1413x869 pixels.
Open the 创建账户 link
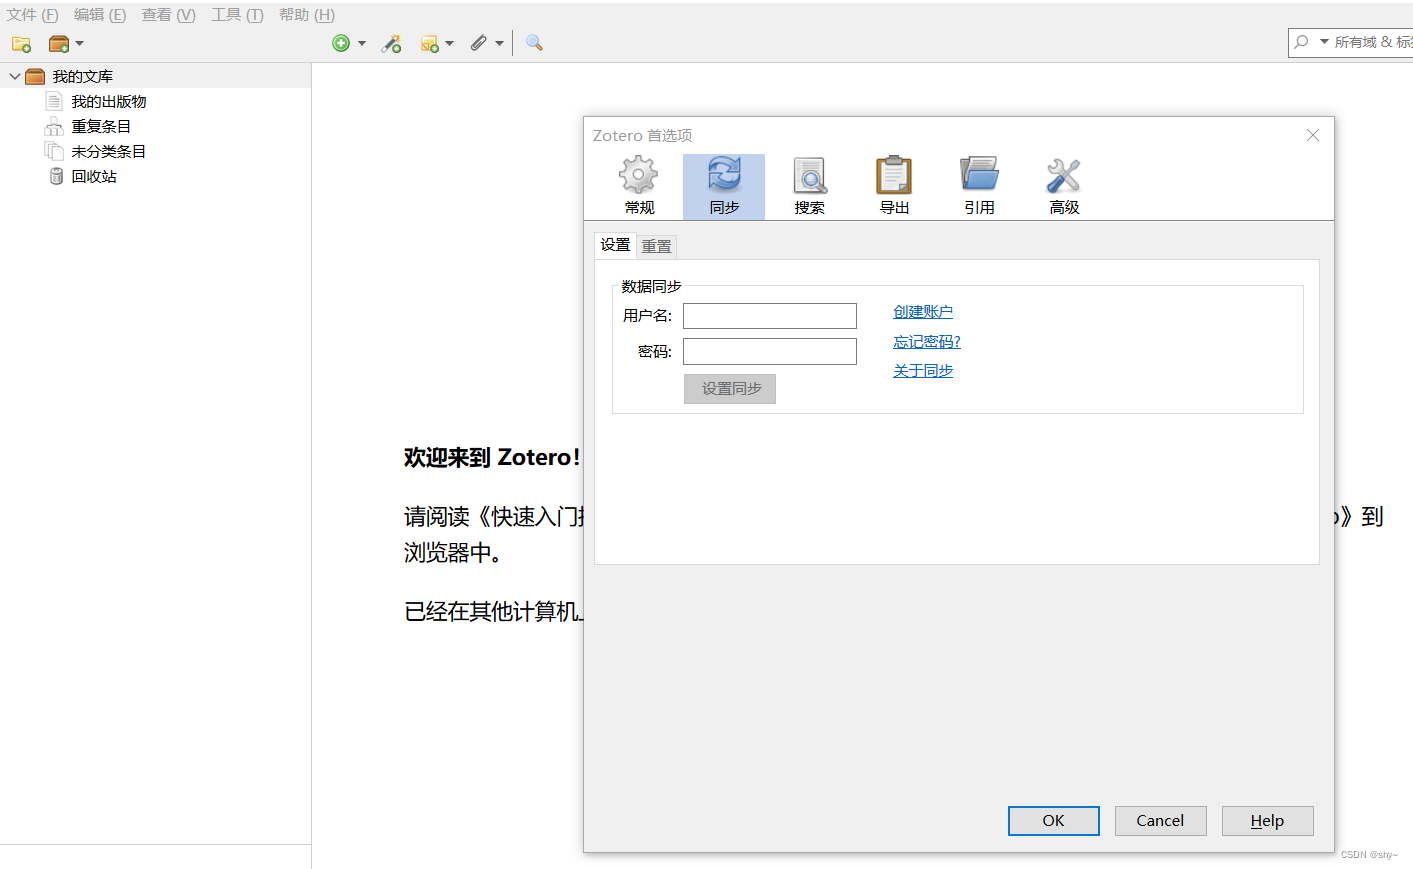coord(923,312)
